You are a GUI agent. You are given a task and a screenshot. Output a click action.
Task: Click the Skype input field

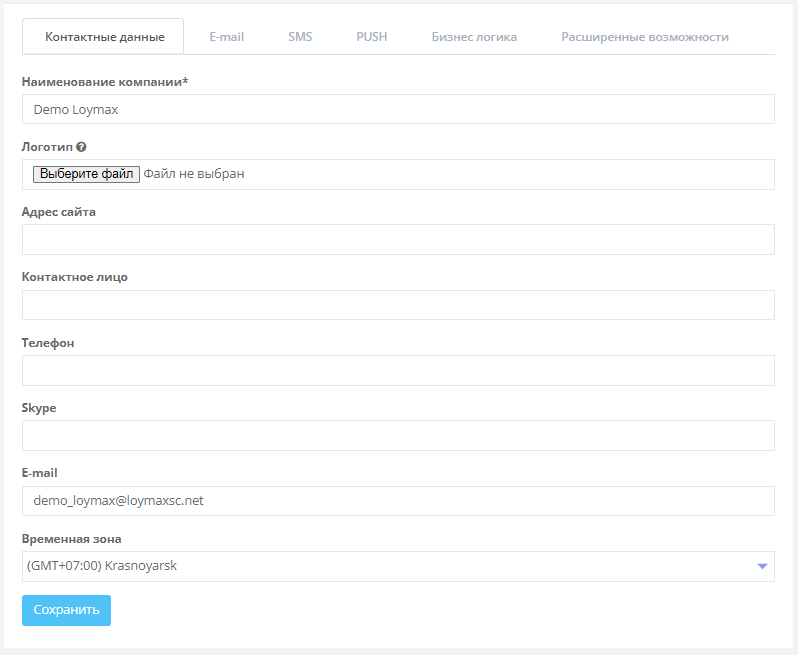[398, 435]
